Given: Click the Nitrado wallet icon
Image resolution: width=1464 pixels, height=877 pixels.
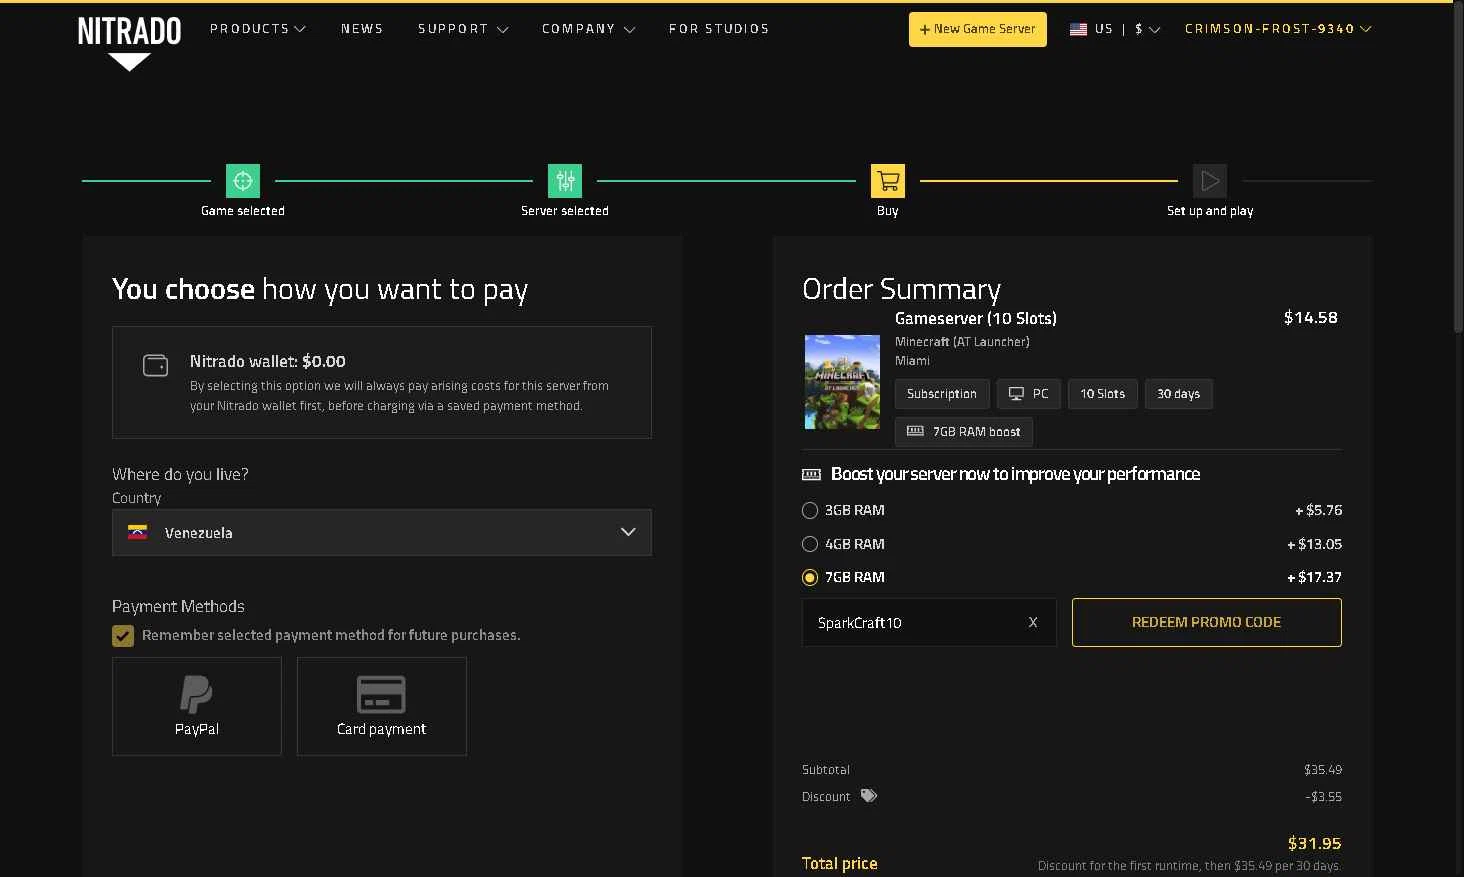Looking at the screenshot, I should [155, 365].
